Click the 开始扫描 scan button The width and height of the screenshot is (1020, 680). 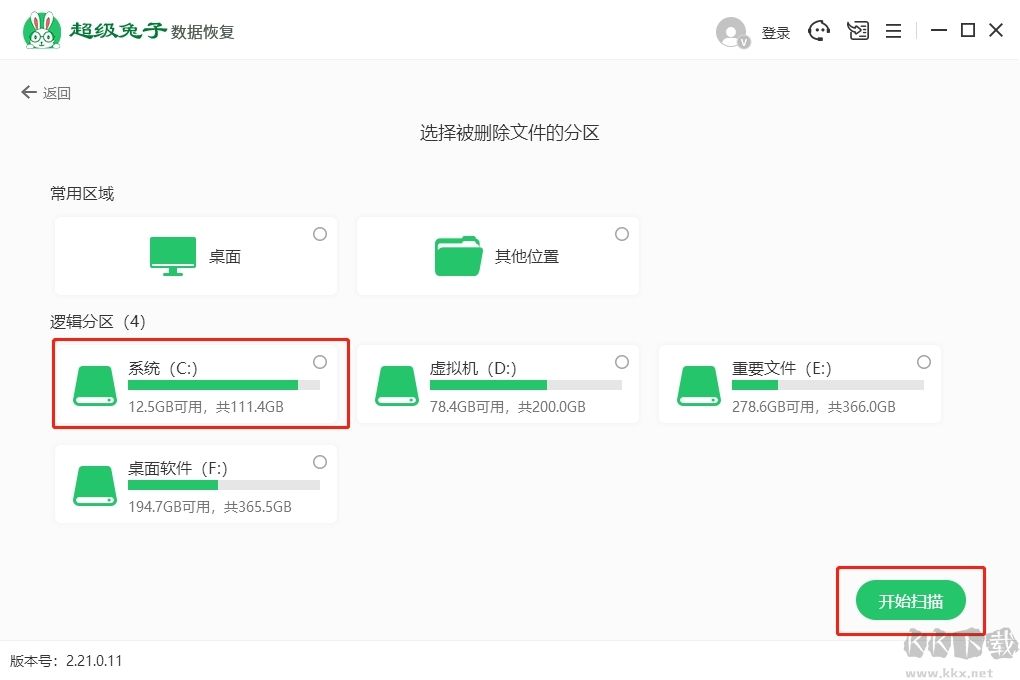coord(911,600)
